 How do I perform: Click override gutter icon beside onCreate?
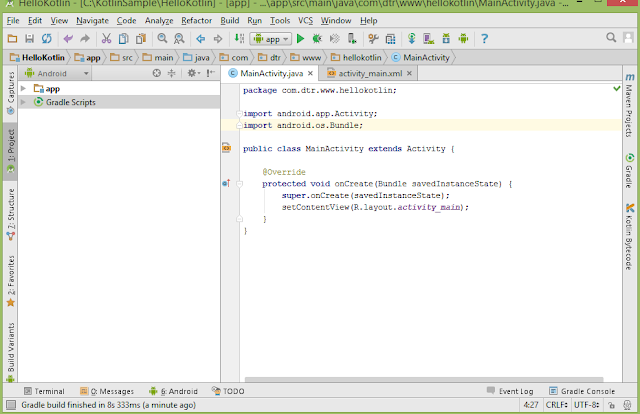227,183
